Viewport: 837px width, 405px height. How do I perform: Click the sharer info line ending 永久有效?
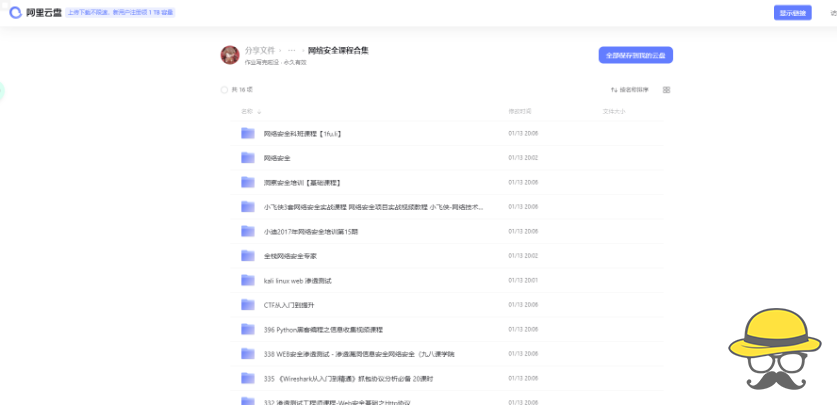coord(275,62)
